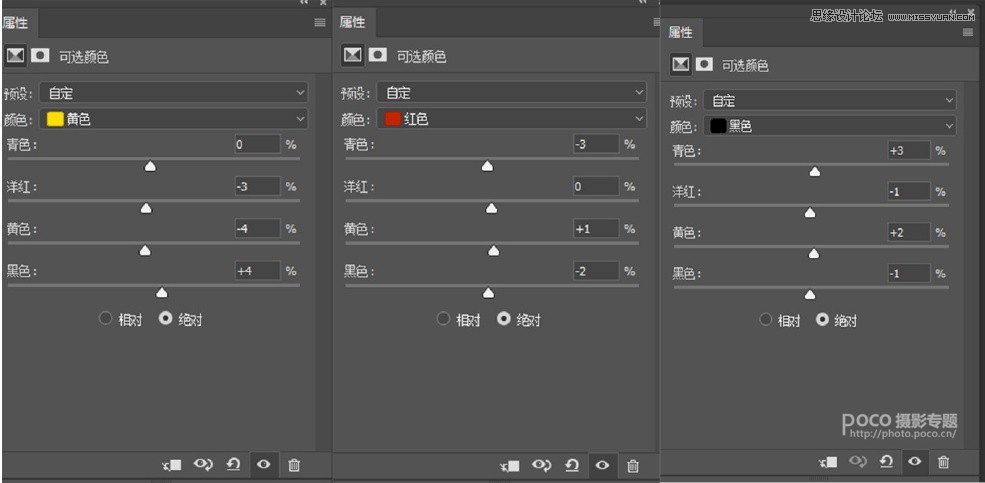Open 预设 dropdown in yellow color panel
This screenshot has width=985, height=483.
174,93
